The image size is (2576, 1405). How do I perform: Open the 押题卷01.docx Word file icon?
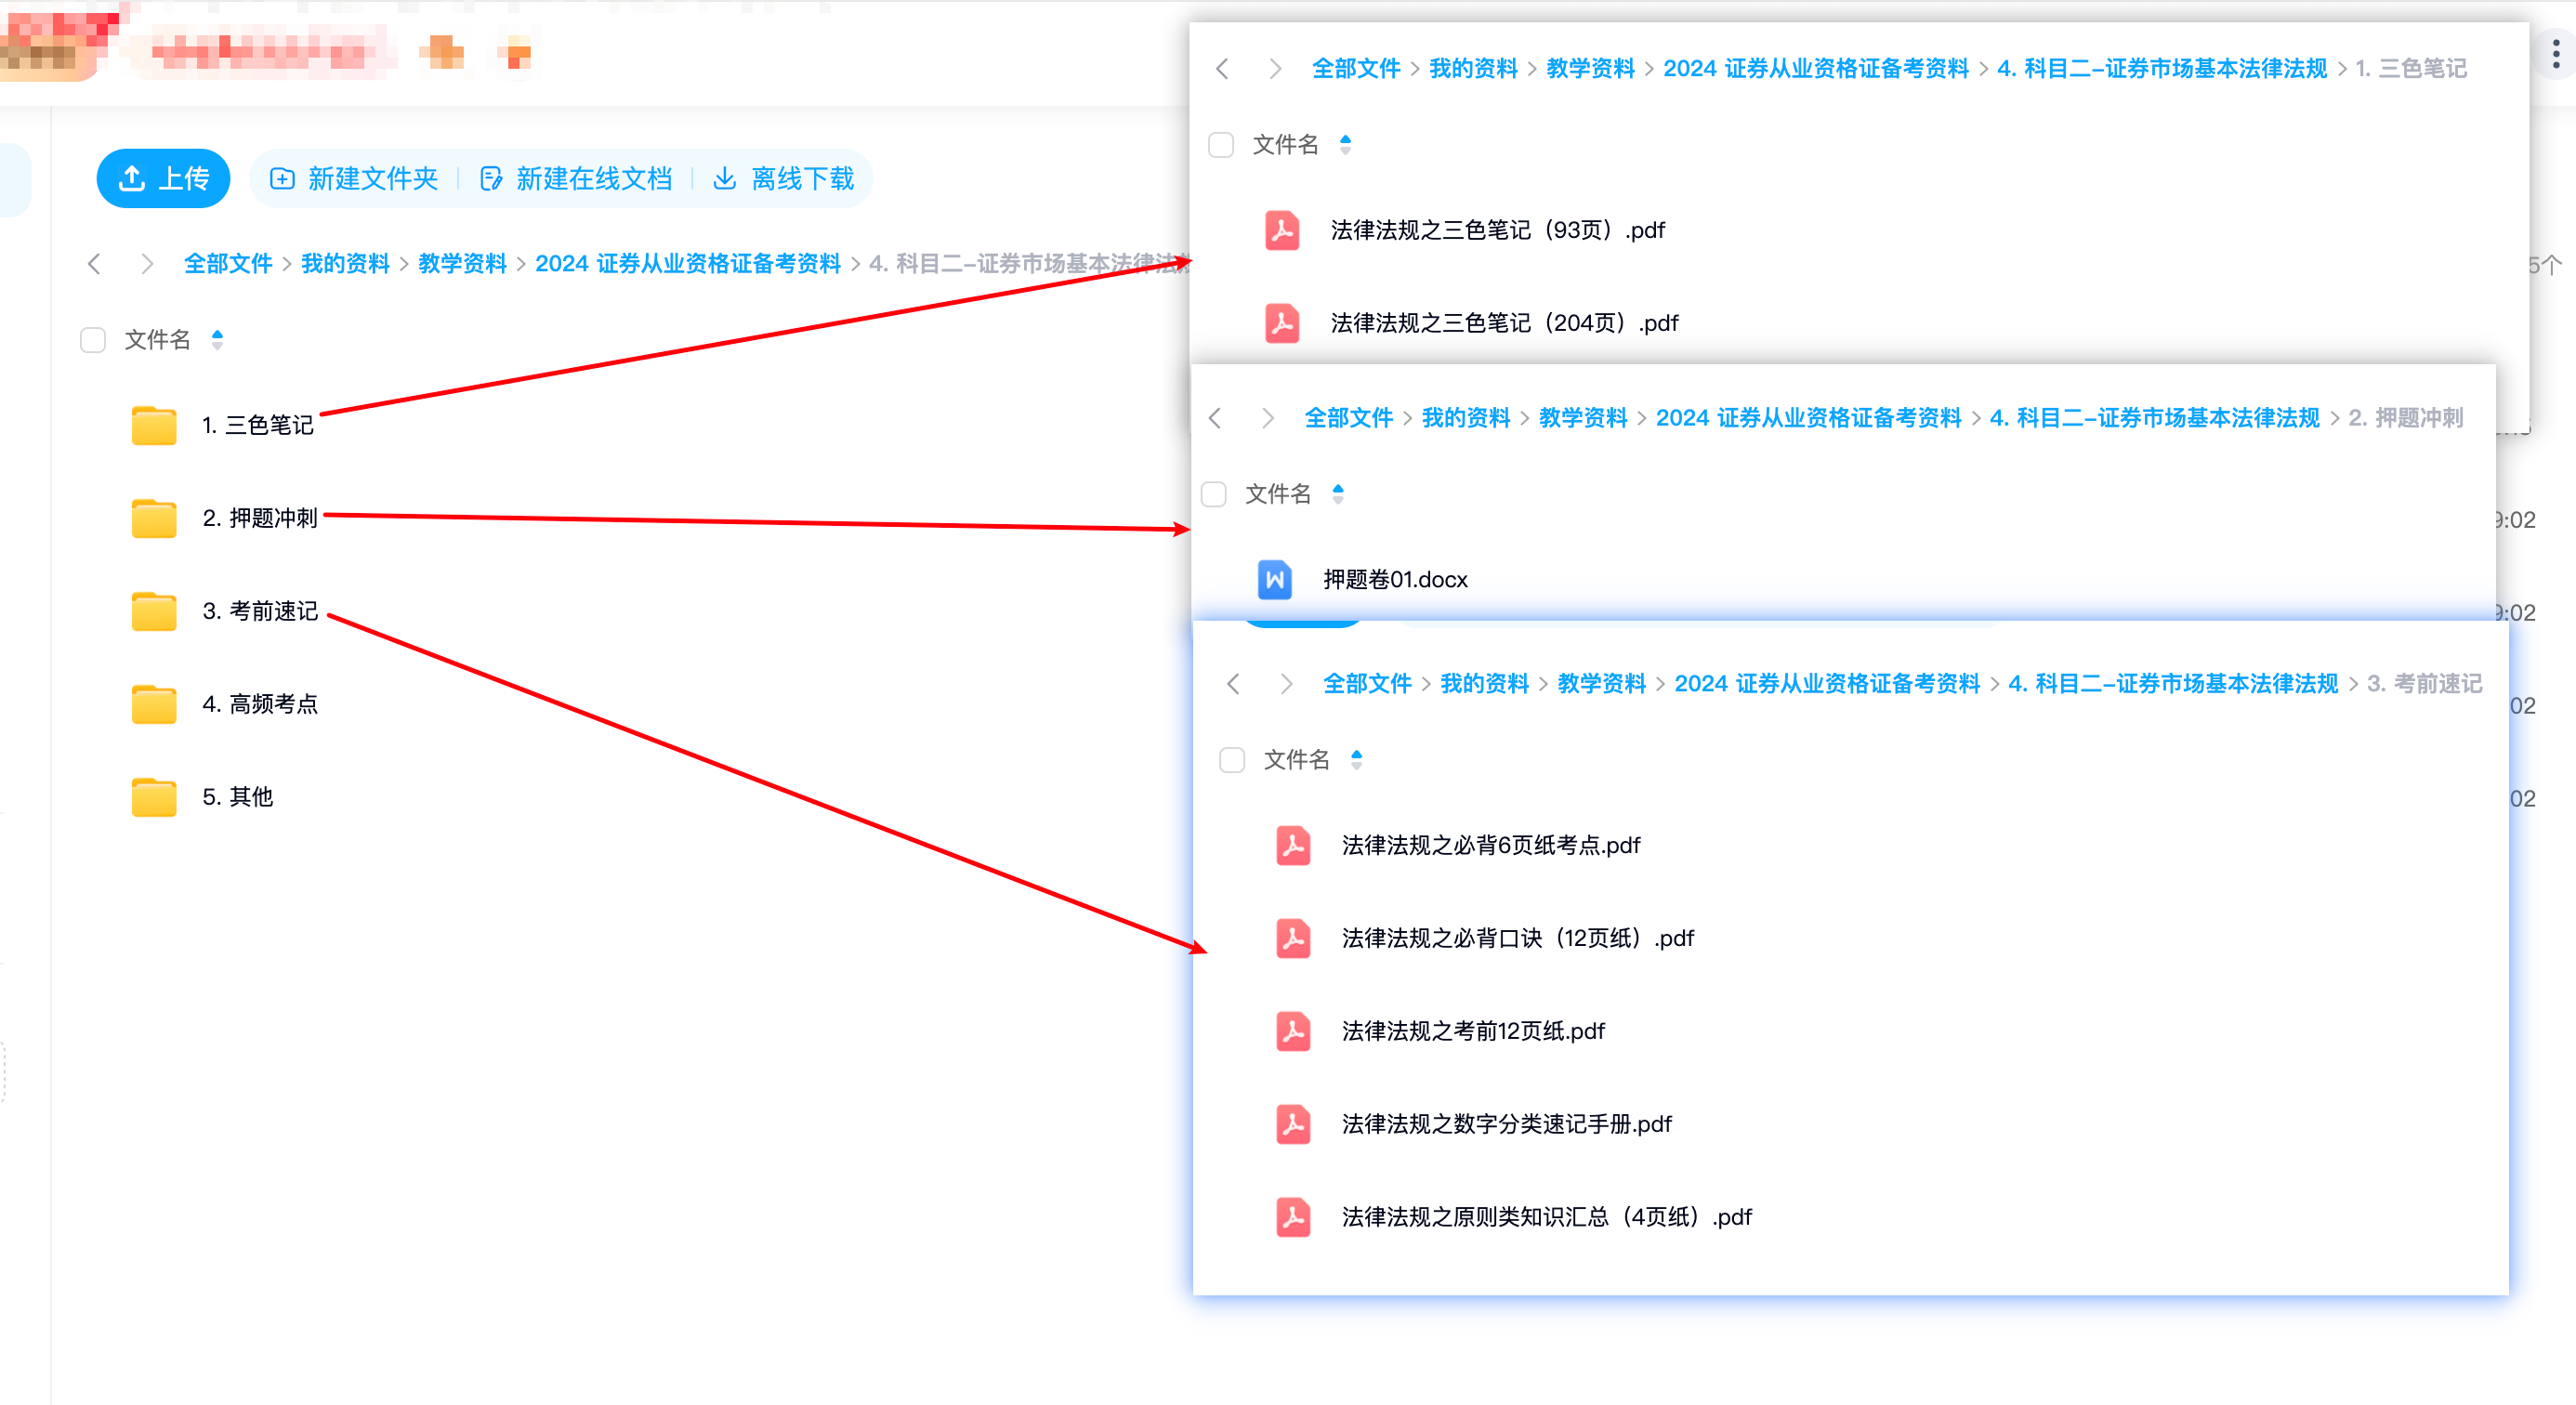[1274, 580]
